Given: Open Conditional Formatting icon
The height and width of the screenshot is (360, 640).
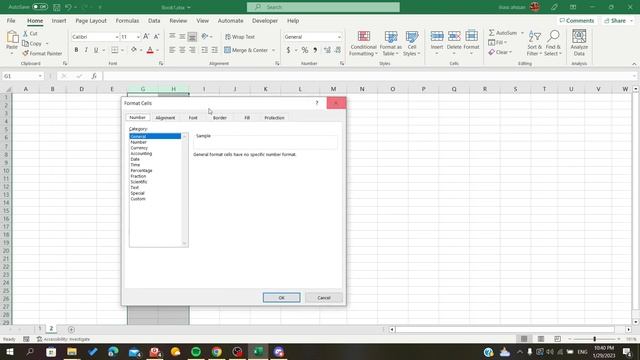Looking at the screenshot, I should click(x=363, y=37).
